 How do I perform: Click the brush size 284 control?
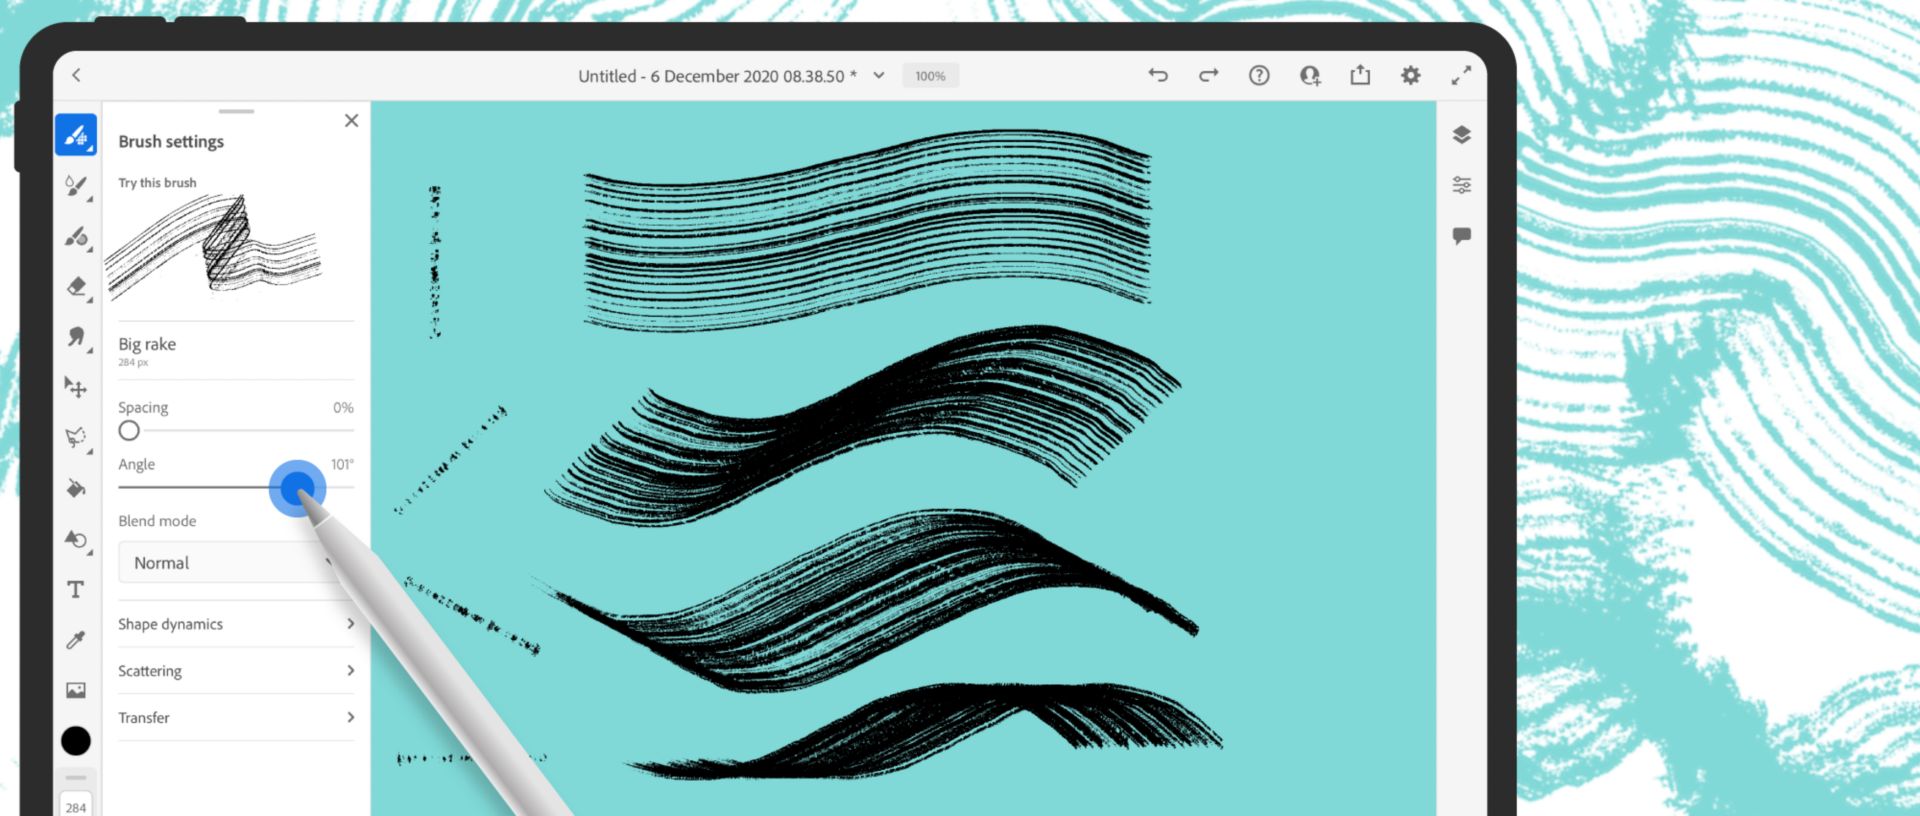pyautogui.click(x=76, y=806)
